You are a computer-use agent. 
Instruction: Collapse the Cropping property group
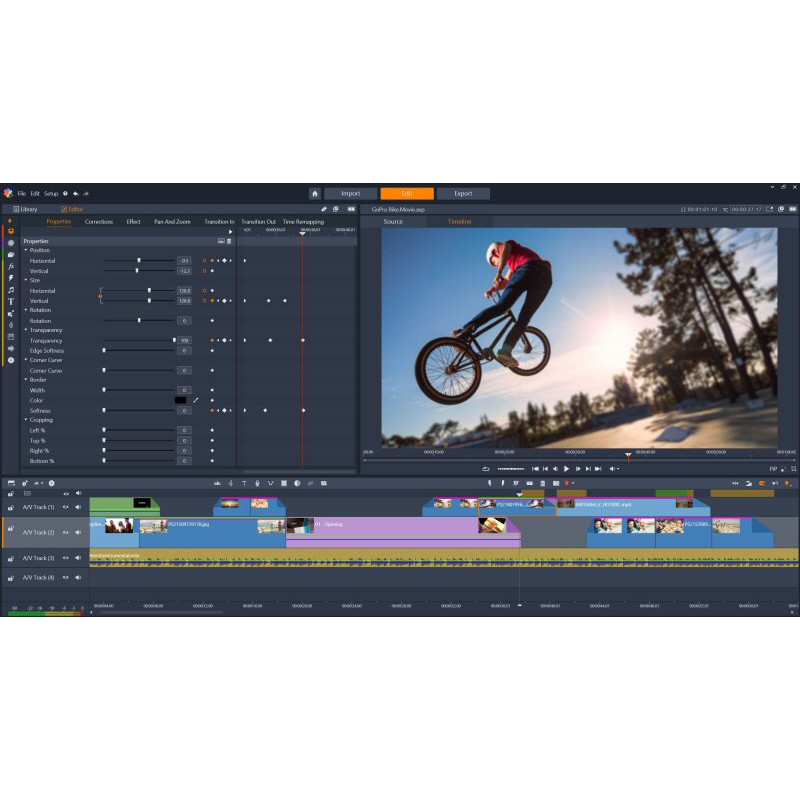(26, 420)
